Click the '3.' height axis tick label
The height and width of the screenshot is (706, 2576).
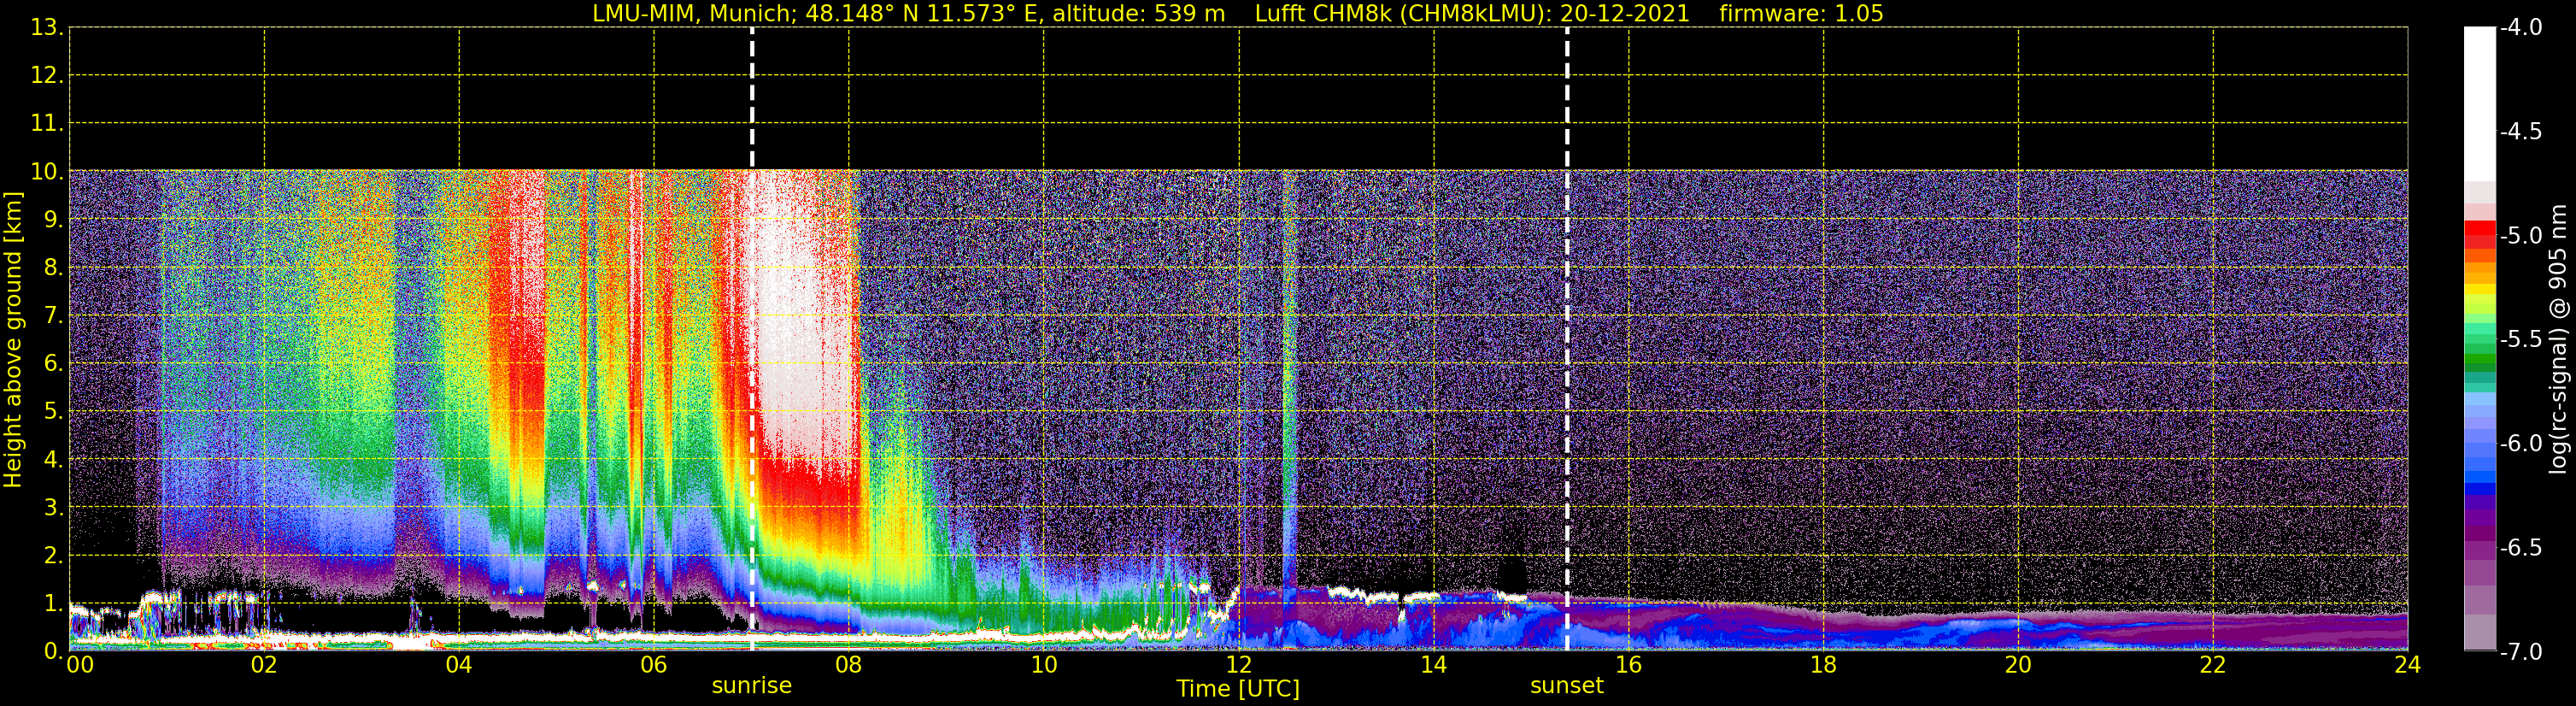[x=52, y=508]
